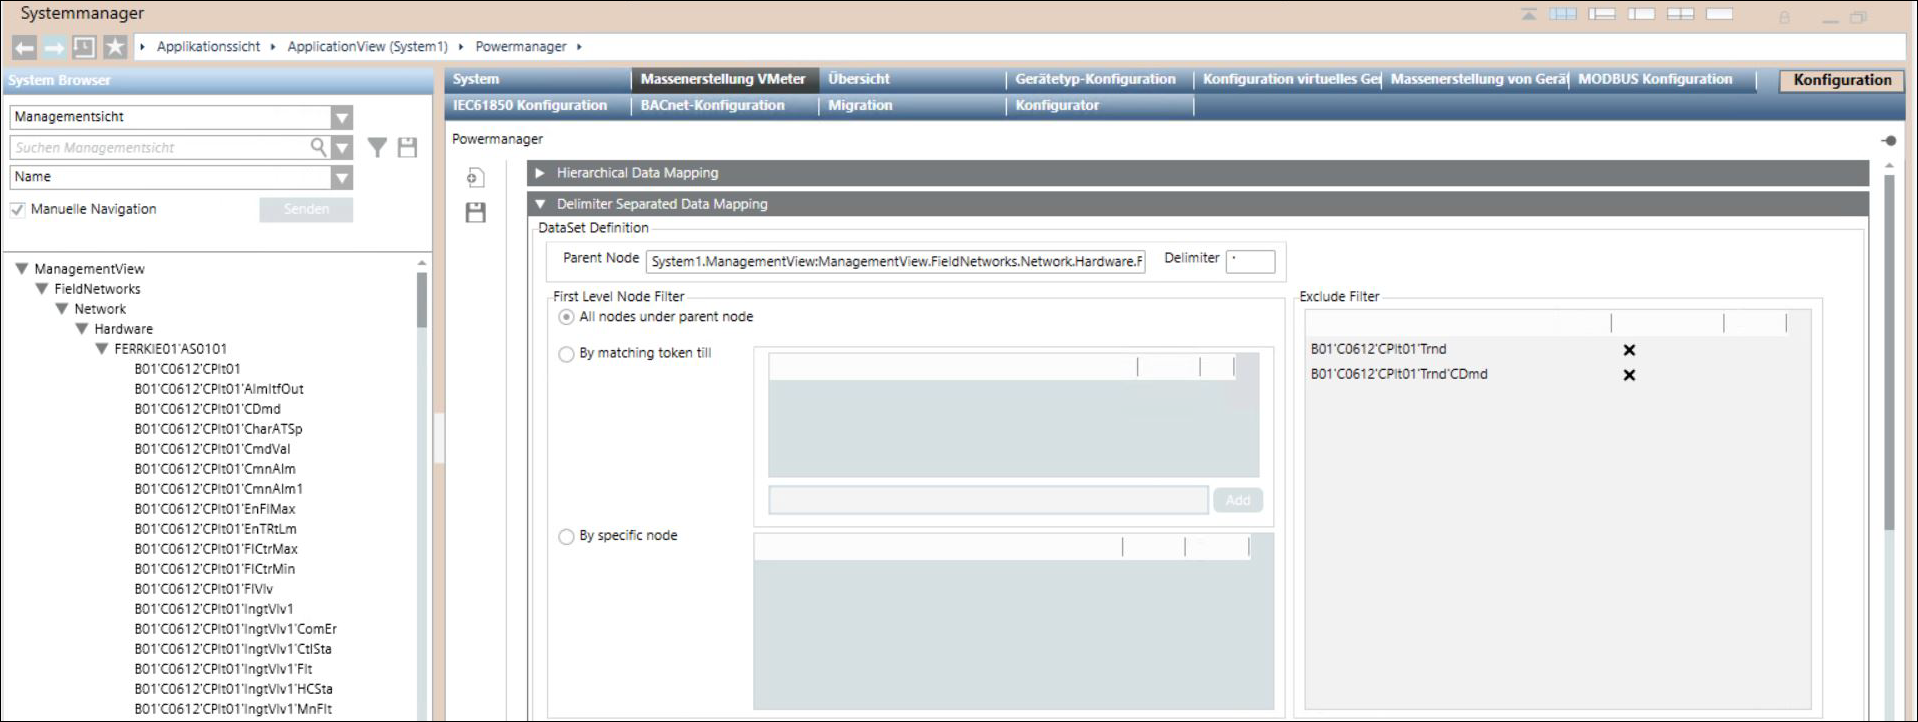Open the Managementsicht view dropdown
This screenshot has width=1918, height=722.
pos(341,117)
